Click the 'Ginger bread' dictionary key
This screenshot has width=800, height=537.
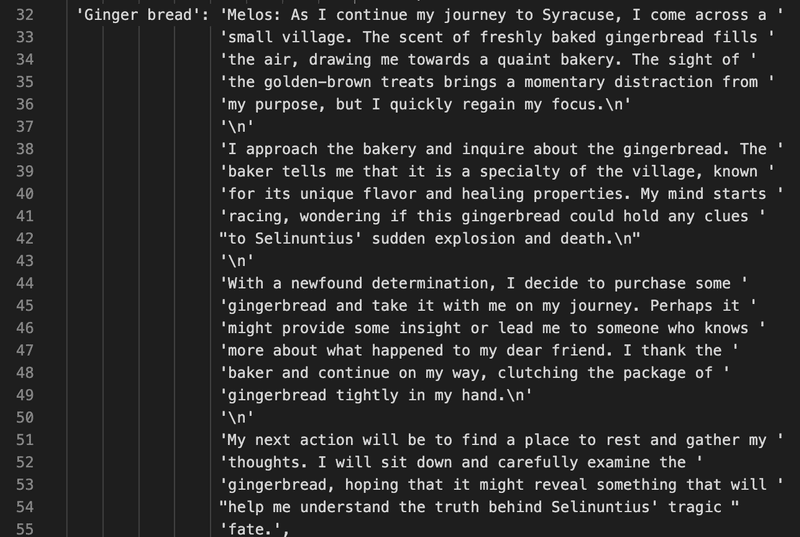138,15
